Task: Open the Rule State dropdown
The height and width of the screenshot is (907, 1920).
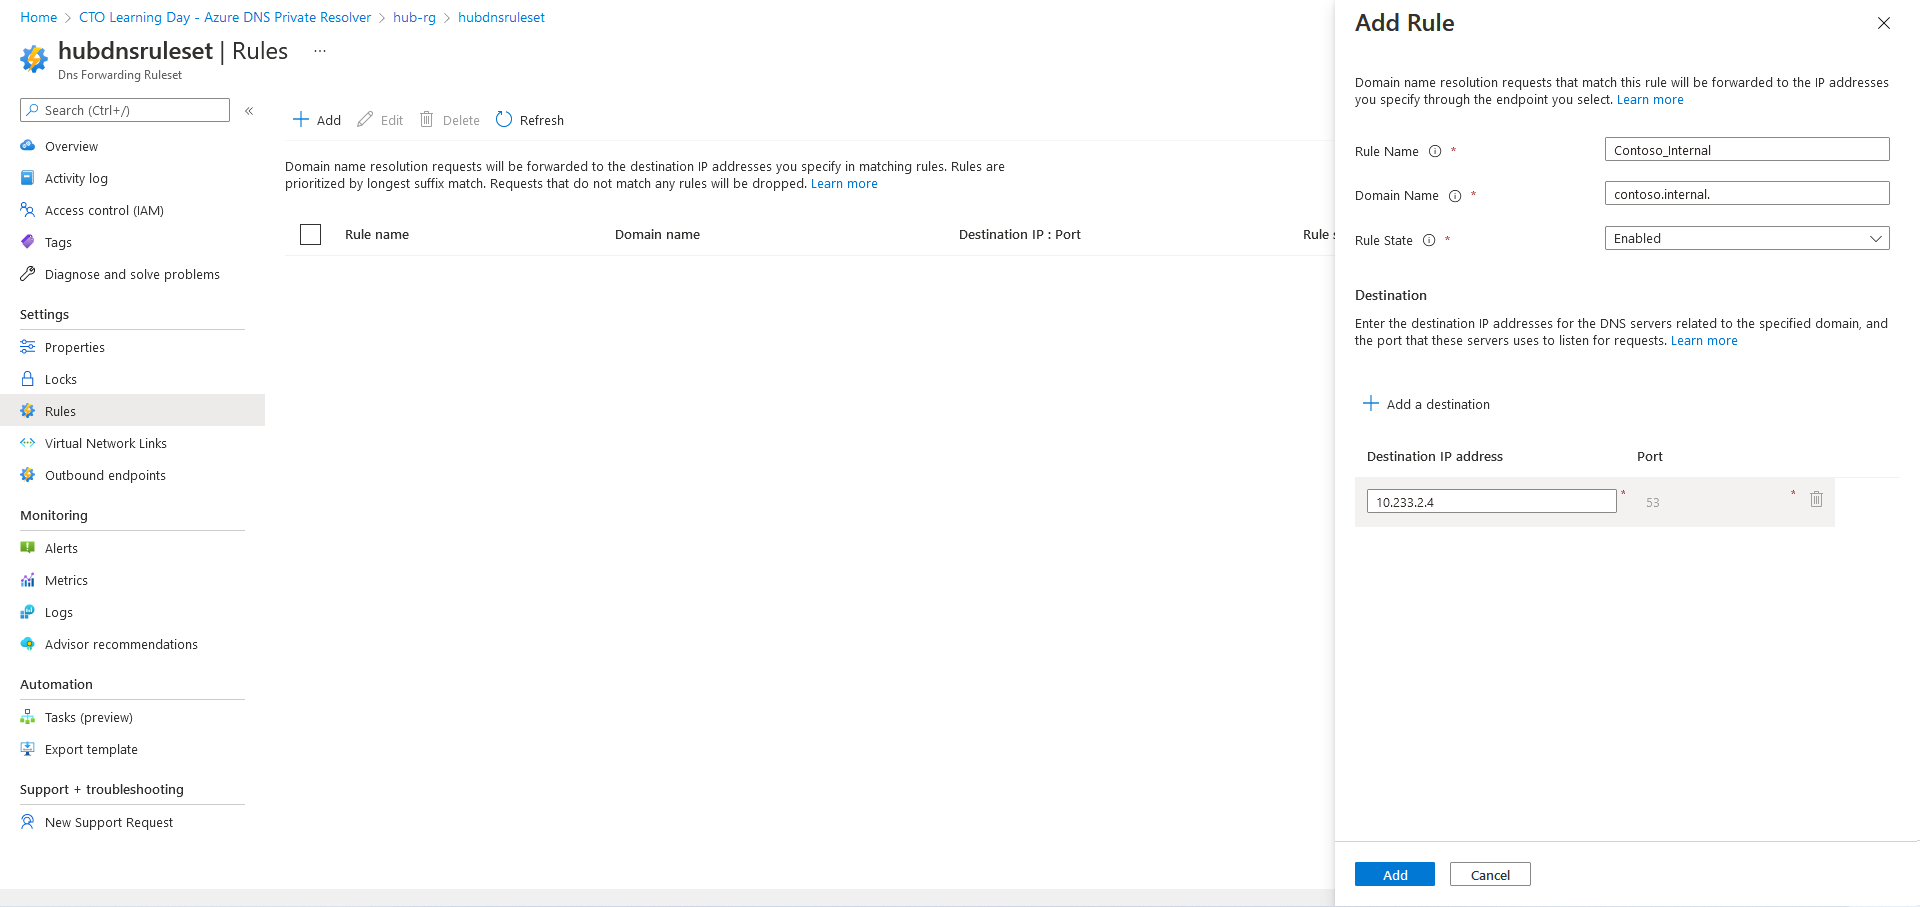Action: pyautogui.click(x=1747, y=238)
